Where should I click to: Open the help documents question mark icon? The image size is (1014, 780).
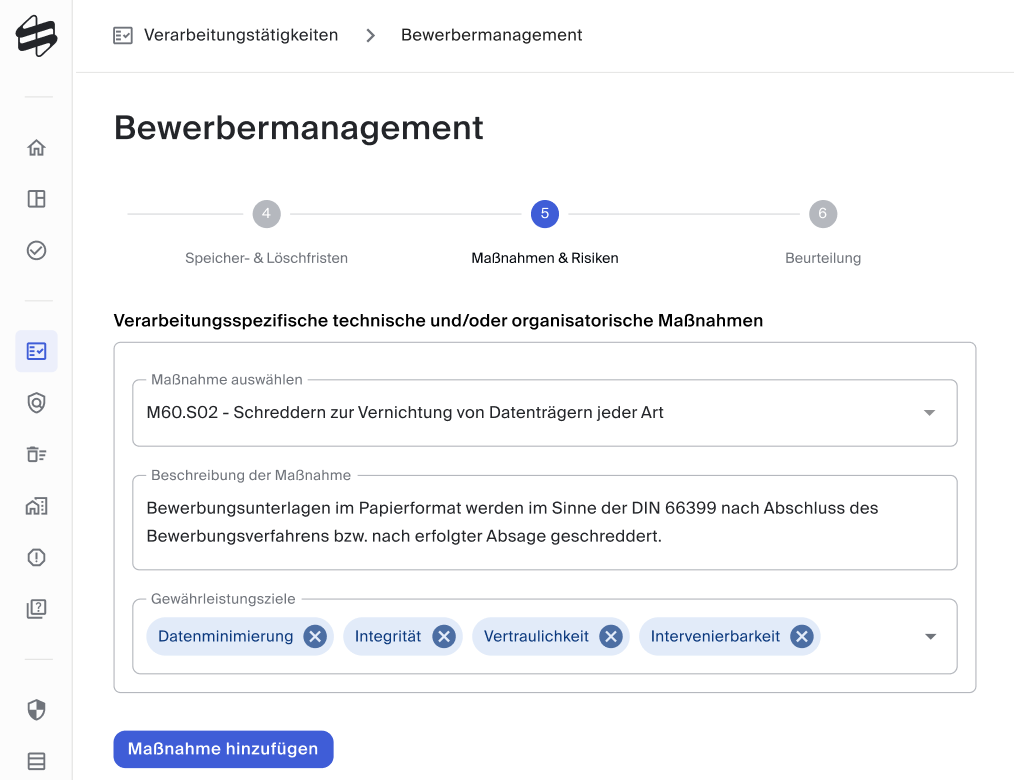point(36,609)
